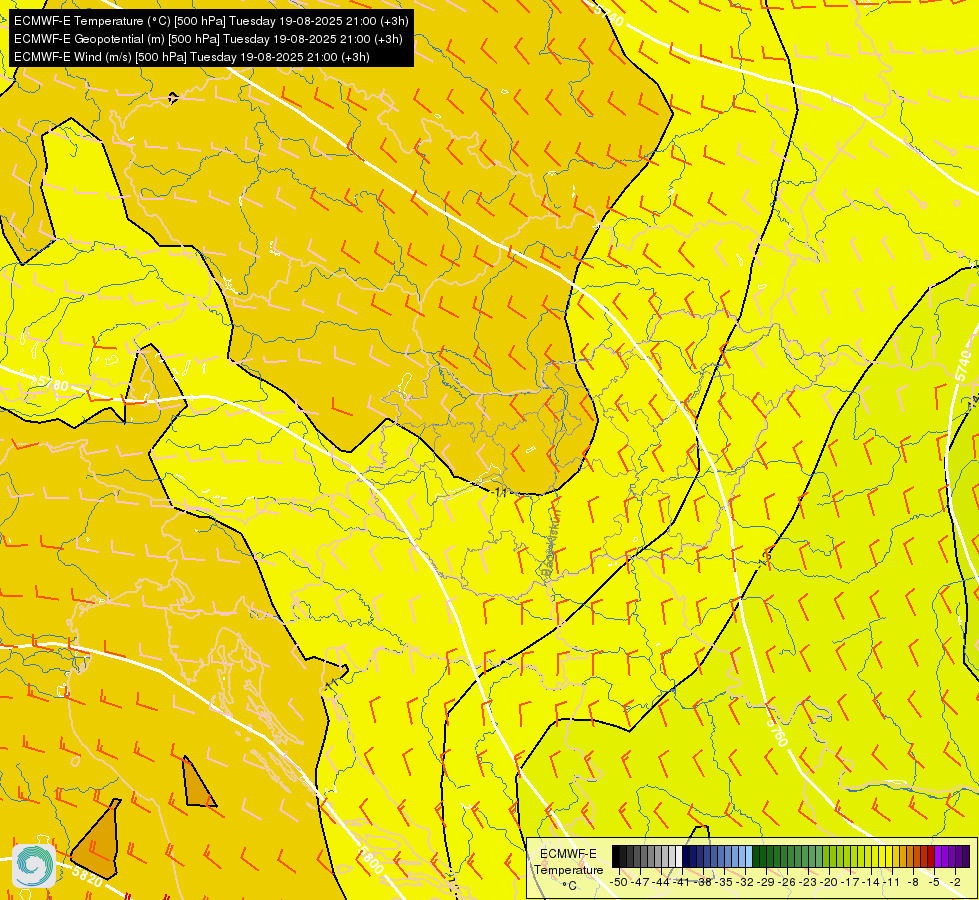Viewport: 979px width, 900px height.
Task: Select the darkest purple swatch ending the legend
Action: click(967, 856)
